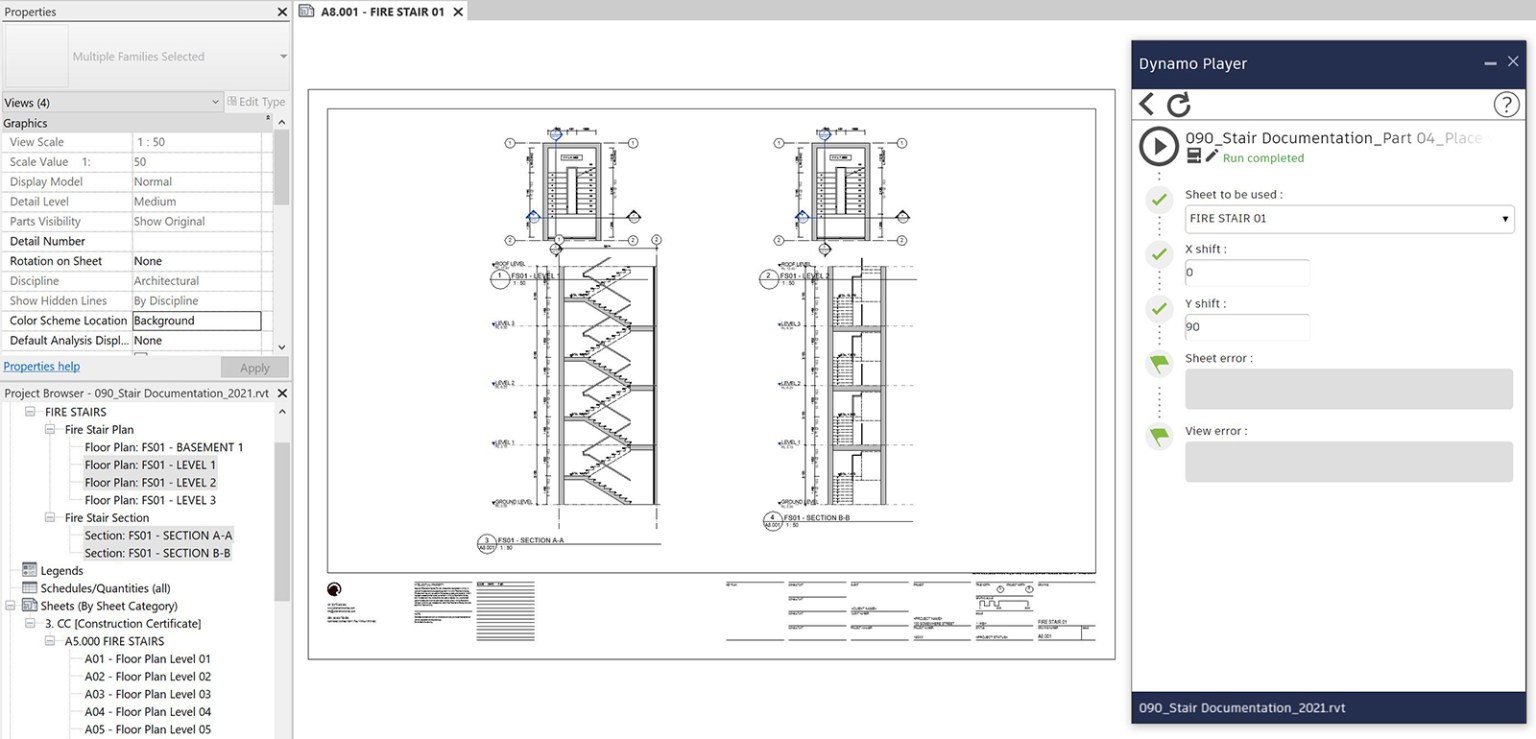Open Dynamo Player help icon

tap(1506, 104)
